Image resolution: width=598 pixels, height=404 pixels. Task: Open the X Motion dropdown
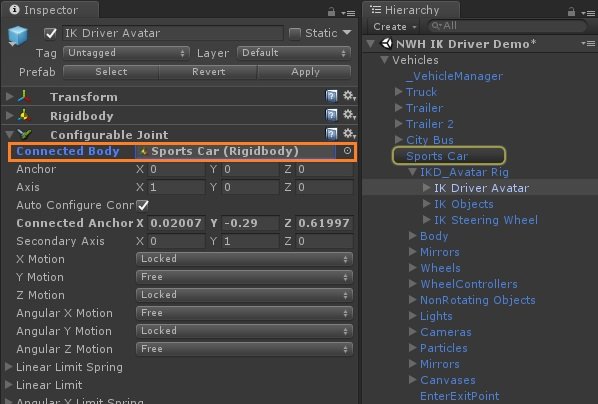point(244,259)
